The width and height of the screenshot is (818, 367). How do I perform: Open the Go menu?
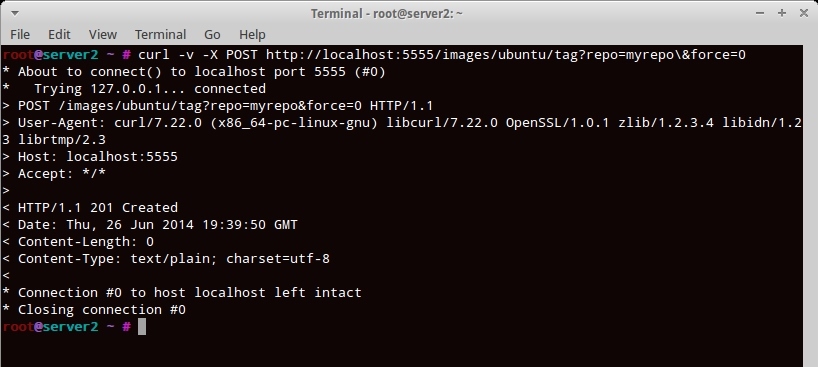[x=212, y=34]
